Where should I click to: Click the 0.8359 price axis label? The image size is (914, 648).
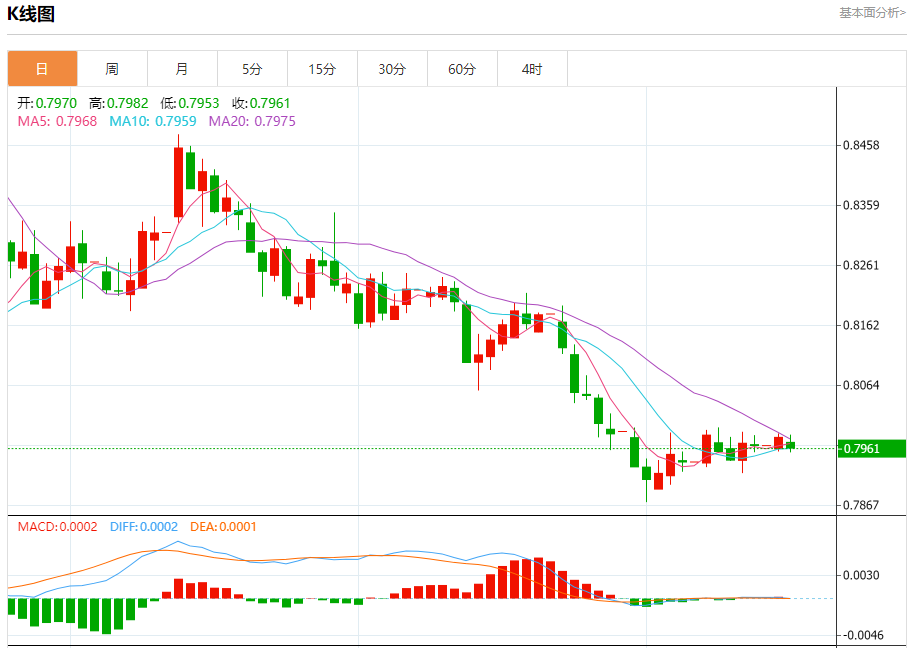[862, 205]
